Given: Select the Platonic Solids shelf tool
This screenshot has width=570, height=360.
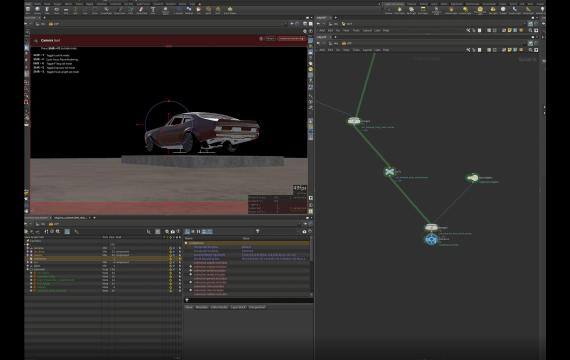Looking at the screenshot, I should tap(165, 10).
